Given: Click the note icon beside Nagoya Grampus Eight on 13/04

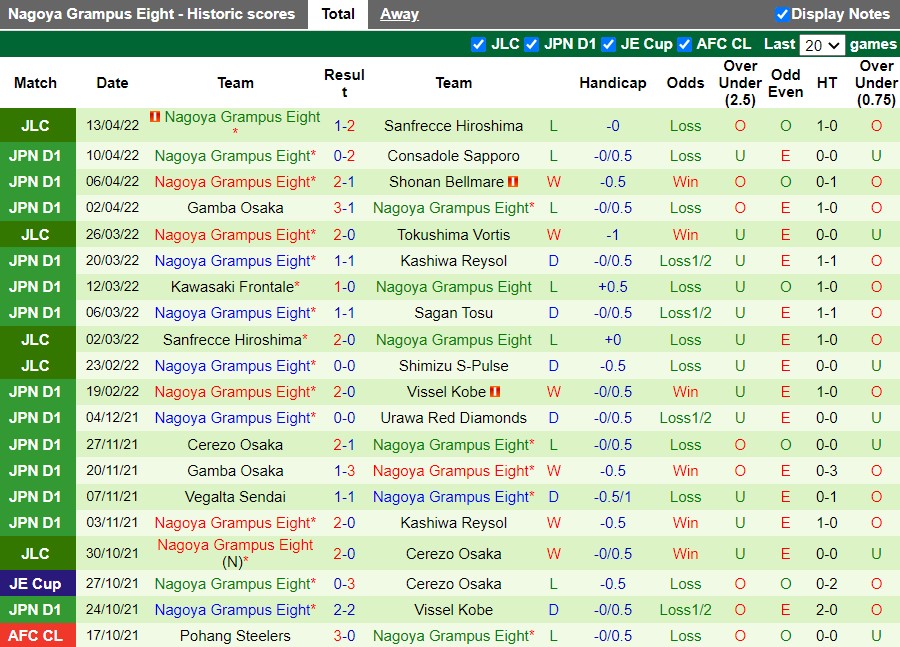Looking at the screenshot, I should pos(155,117).
